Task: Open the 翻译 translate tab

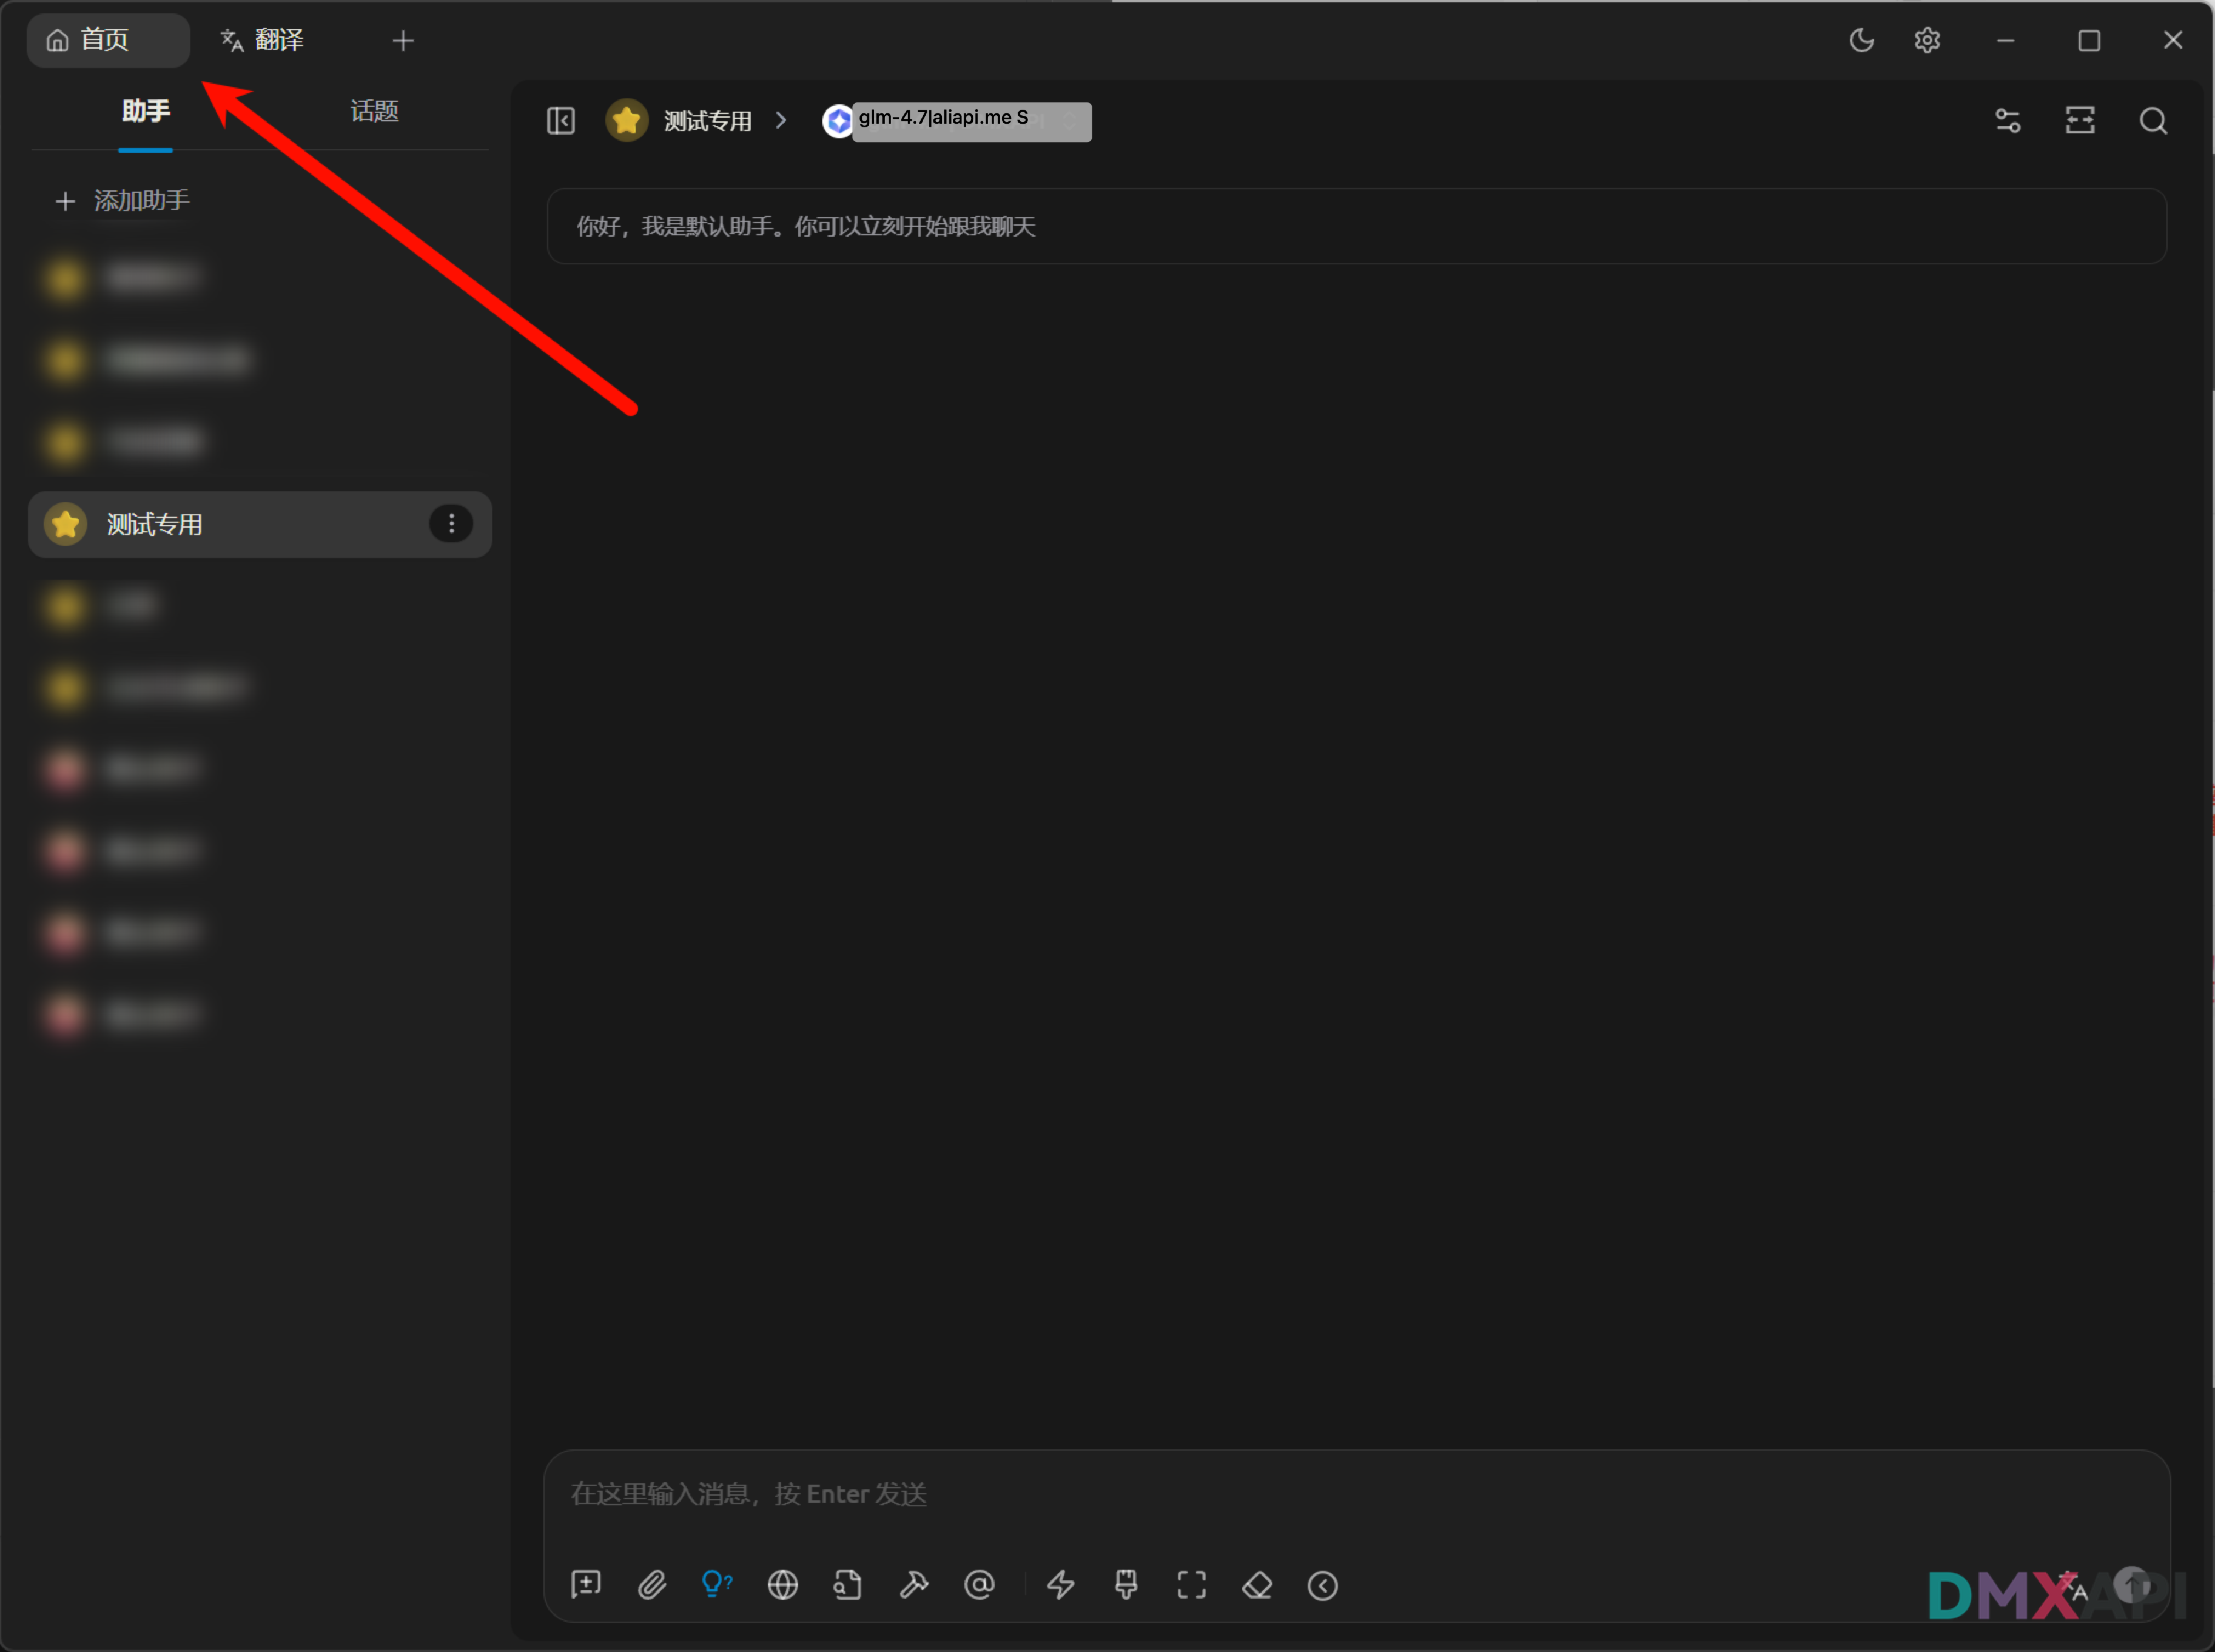Action: 262,40
